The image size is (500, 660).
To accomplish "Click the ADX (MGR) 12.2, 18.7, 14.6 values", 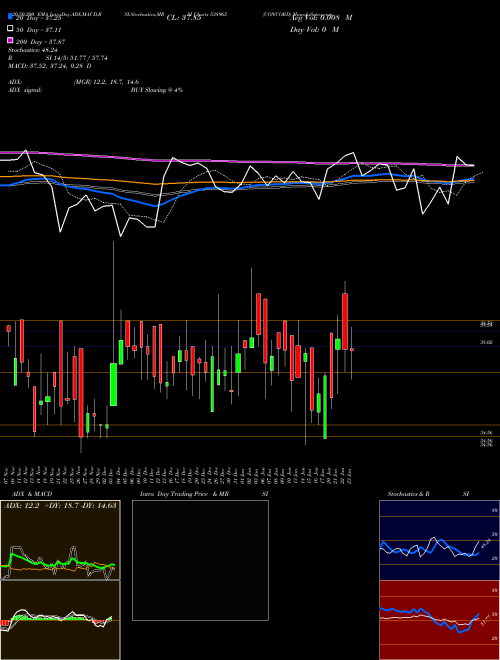I will point(106,82).
